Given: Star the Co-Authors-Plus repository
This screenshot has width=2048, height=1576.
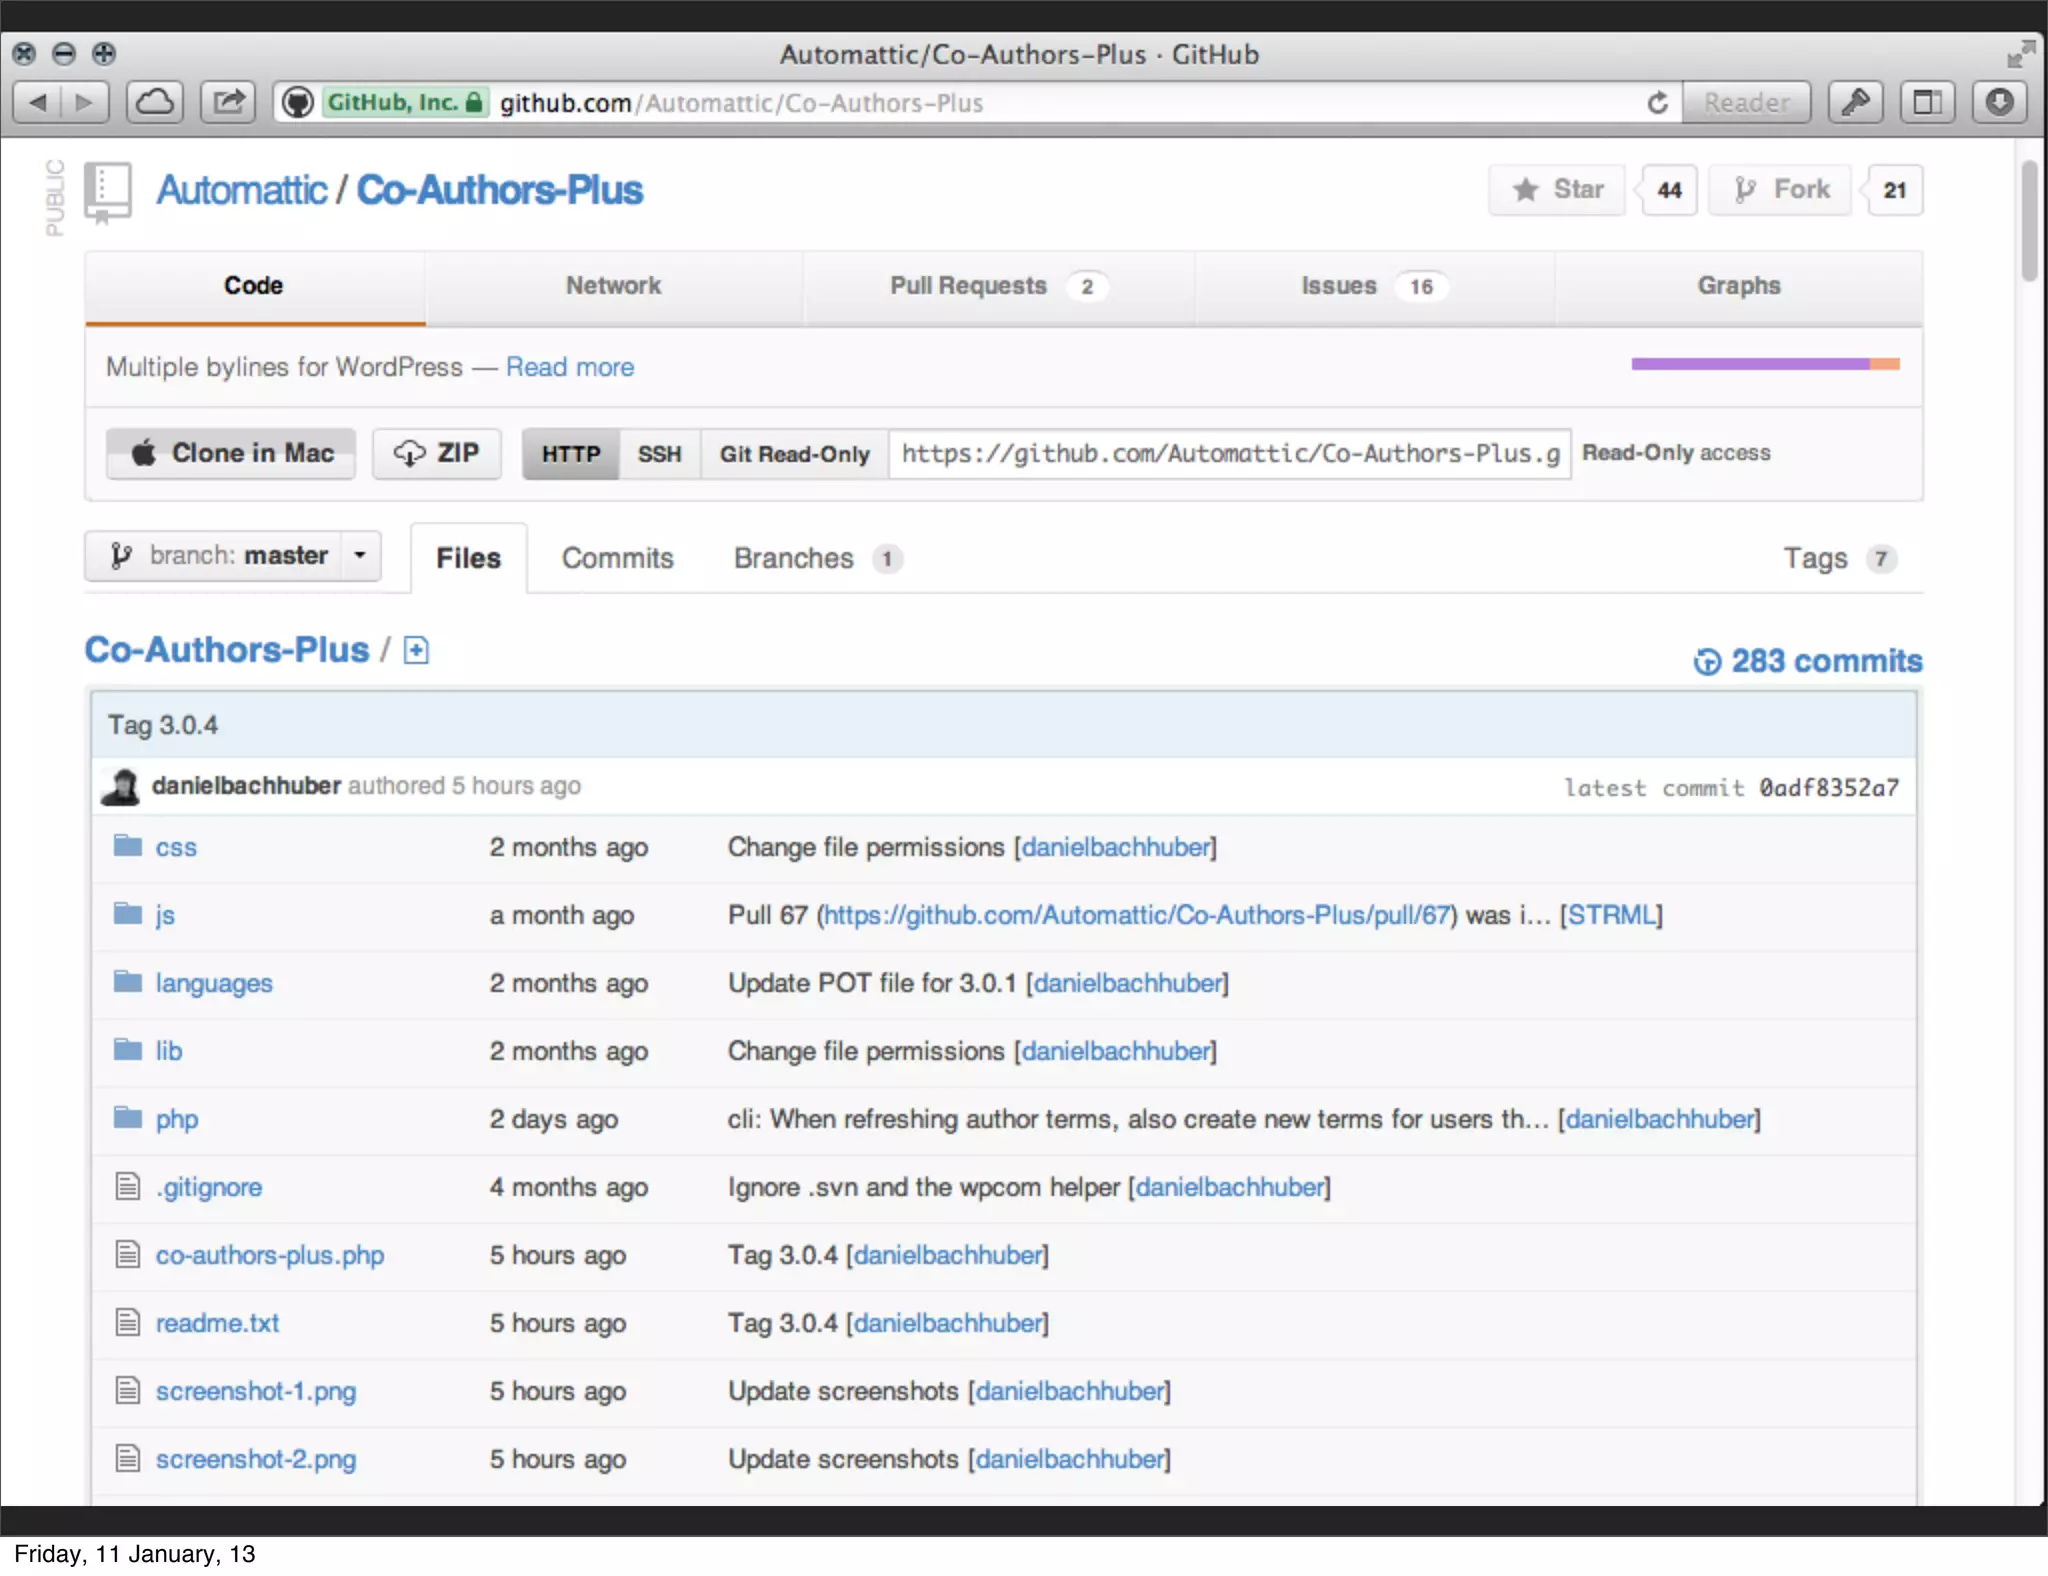Looking at the screenshot, I should click(1558, 190).
